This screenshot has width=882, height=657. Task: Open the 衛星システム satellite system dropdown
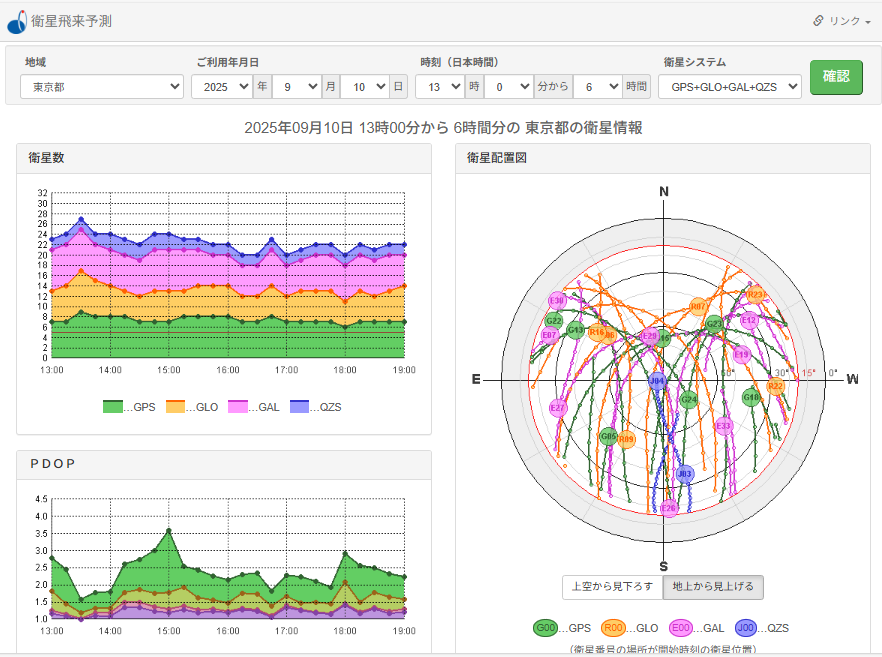coord(730,87)
